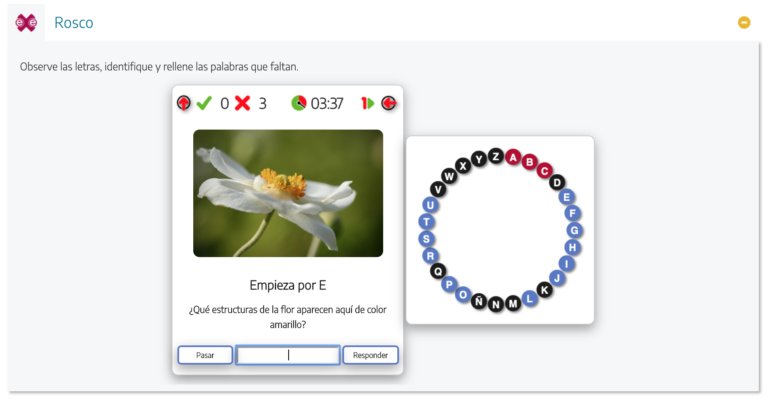Click the red left-arrow exit icon

(x=389, y=103)
